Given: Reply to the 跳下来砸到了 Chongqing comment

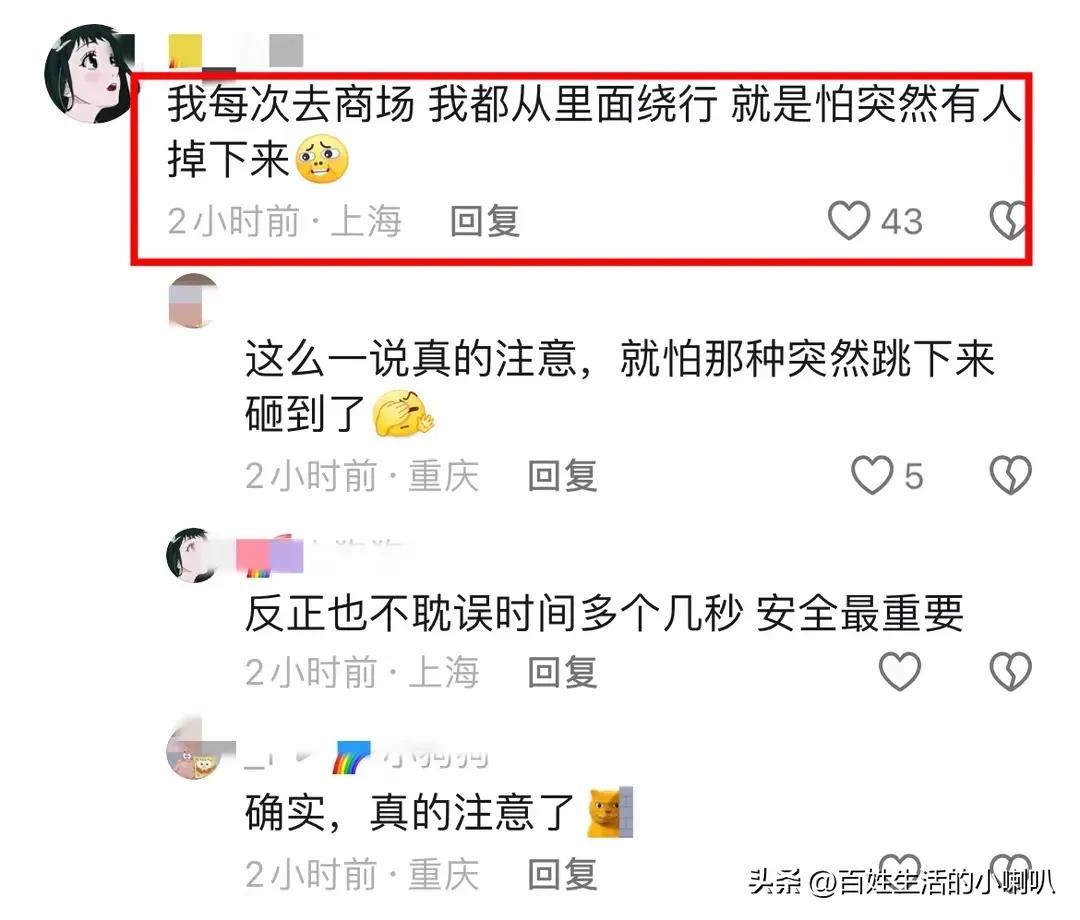Looking at the screenshot, I should pos(562,476).
